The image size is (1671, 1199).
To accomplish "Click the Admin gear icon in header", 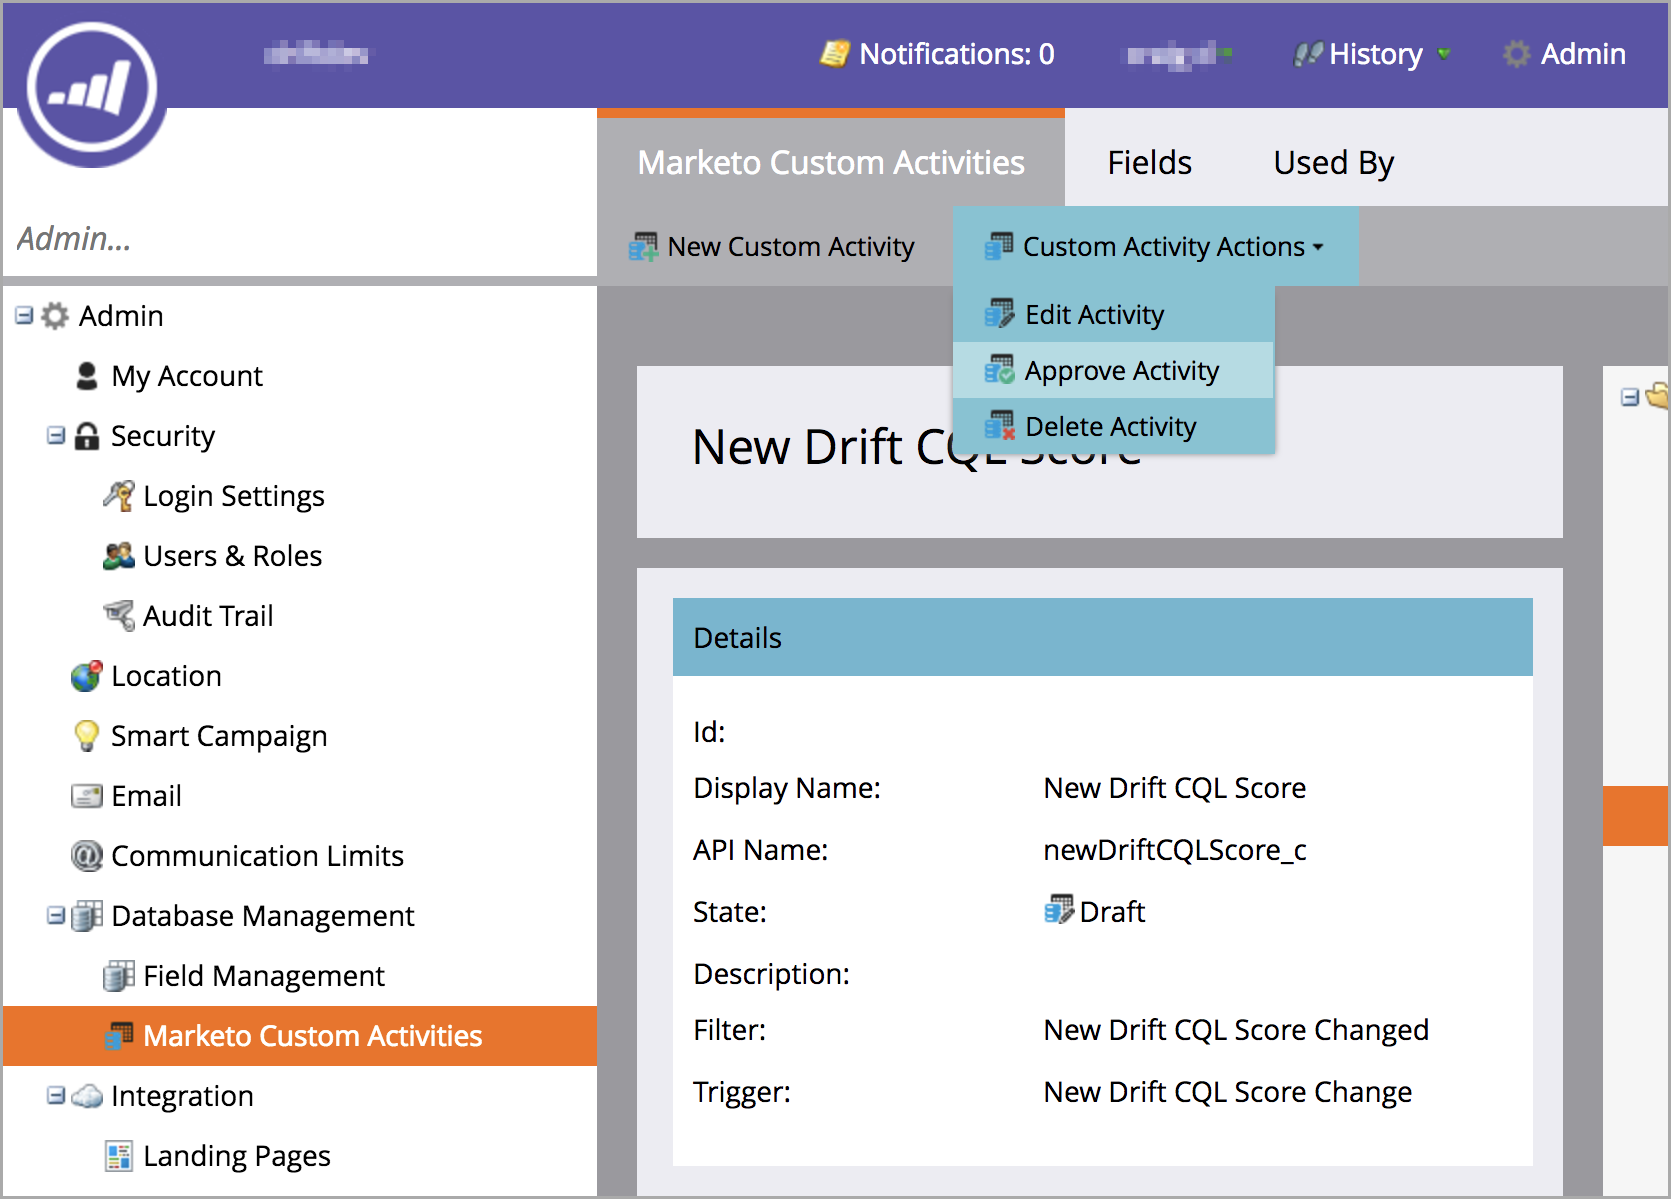I will point(1517,54).
